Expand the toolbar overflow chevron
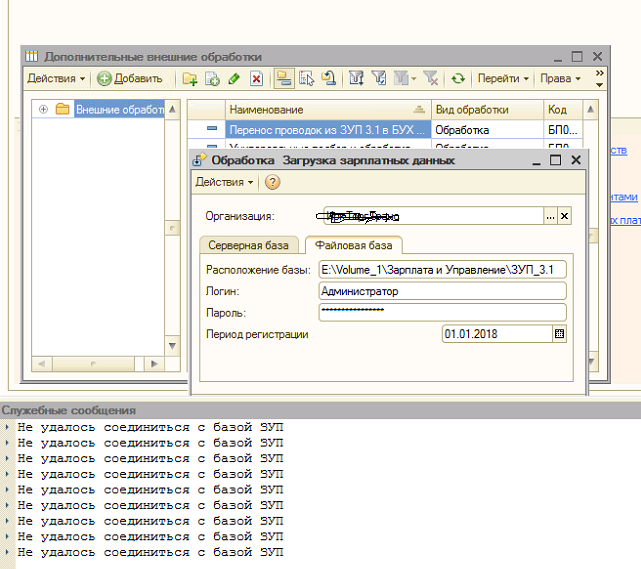641x569 pixels. tap(599, 78)
